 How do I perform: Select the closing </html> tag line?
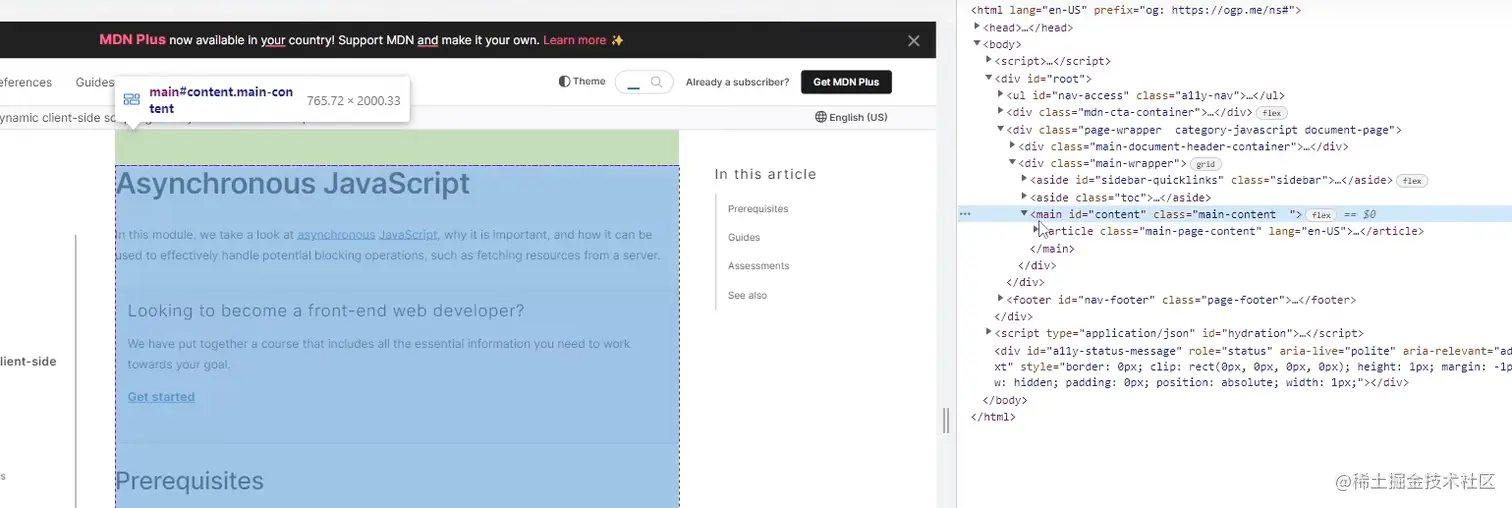coord(993,417)
